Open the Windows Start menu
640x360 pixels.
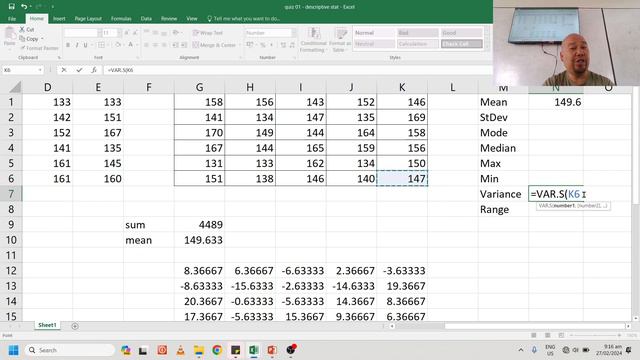13,350
